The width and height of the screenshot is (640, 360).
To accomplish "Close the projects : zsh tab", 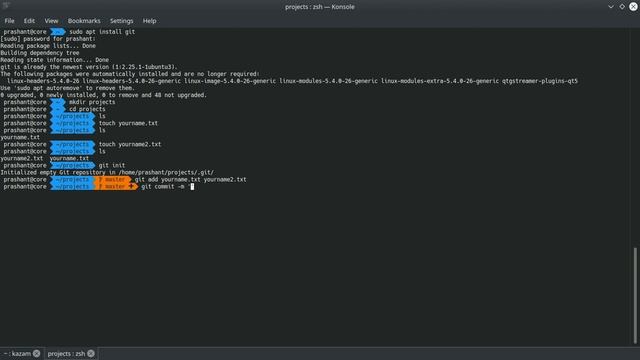I will click(91, 353).
